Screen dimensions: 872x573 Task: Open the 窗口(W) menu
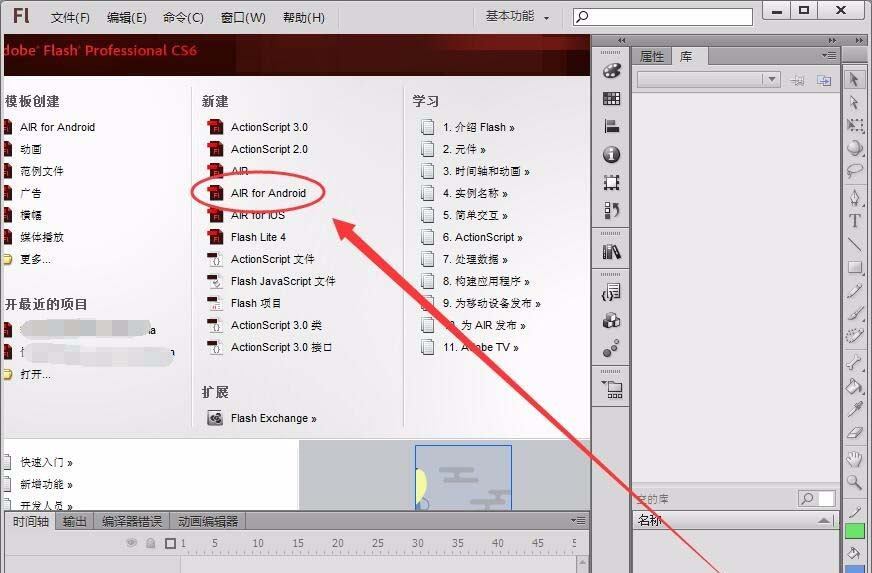click(x=243, y=17)
